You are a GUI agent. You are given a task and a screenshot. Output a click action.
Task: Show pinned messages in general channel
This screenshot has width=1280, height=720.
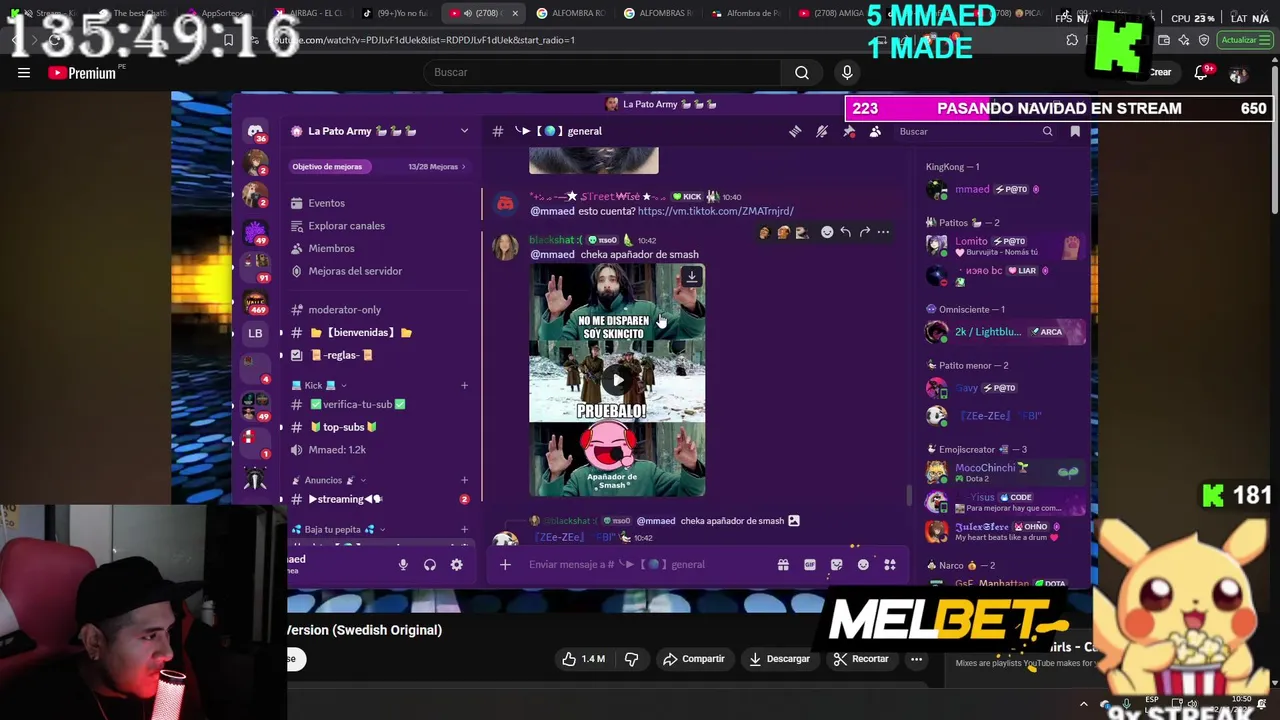click(849, 131)
